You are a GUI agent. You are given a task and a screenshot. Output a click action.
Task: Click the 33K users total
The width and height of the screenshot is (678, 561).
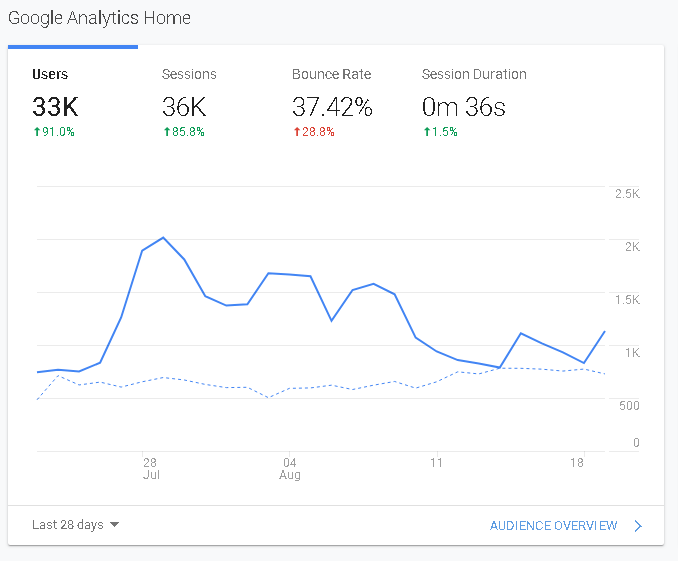tap(55, 107)
